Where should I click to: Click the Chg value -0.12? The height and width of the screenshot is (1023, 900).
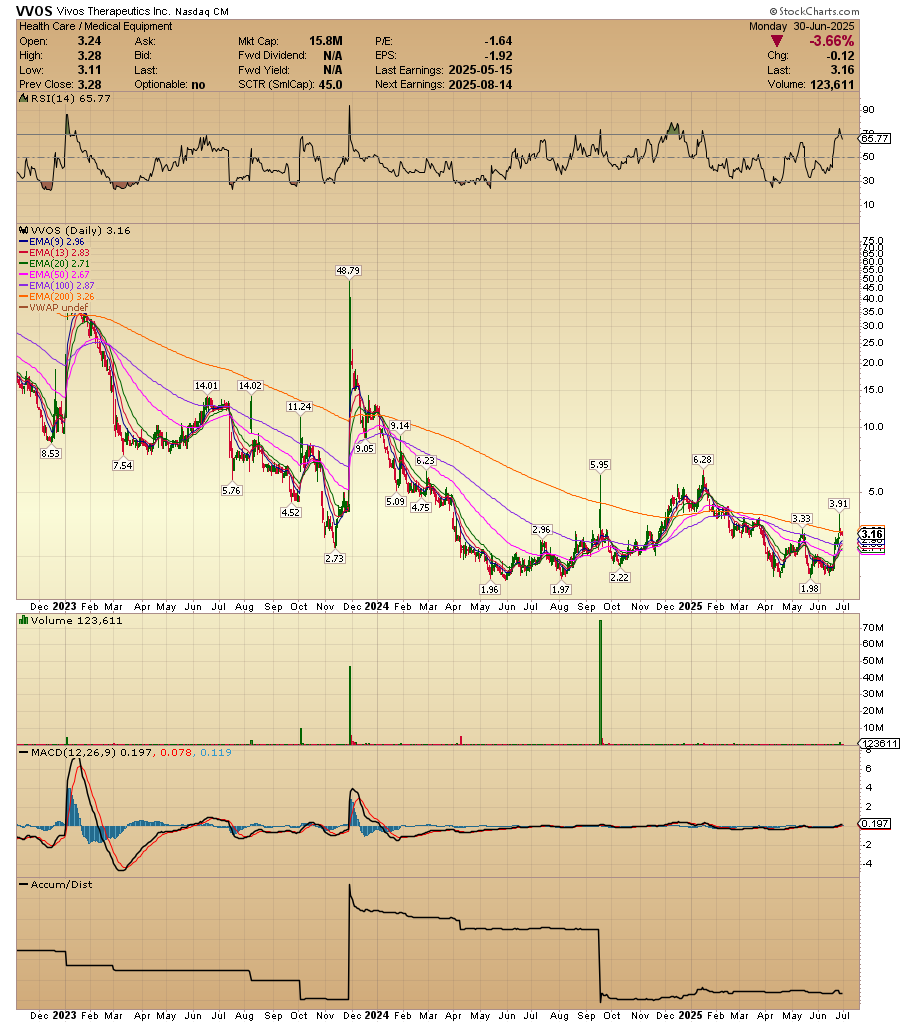(x=841, y=55)
